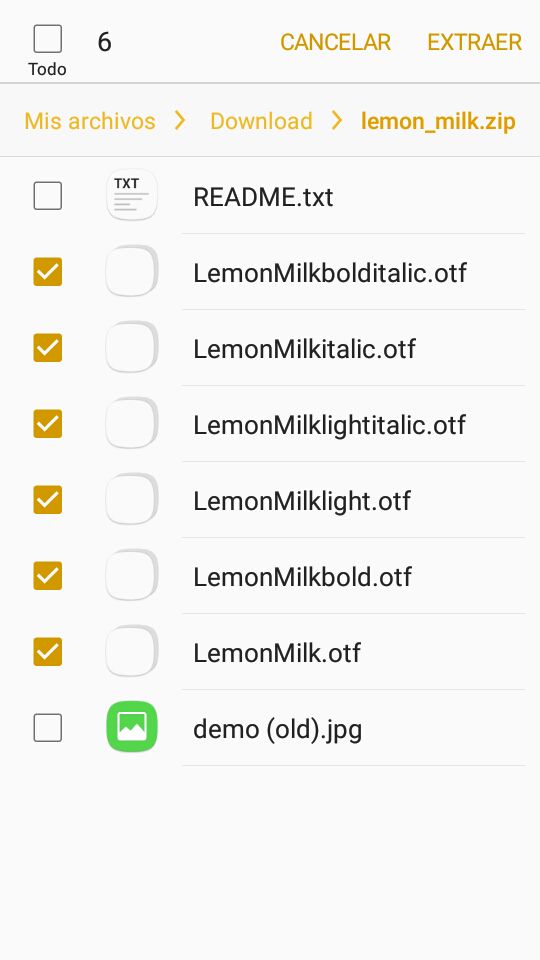Go to Mis archivos breadcrumb
Image resolution: width=540 pixels, height=960 pixels.
tap(89, 121)
